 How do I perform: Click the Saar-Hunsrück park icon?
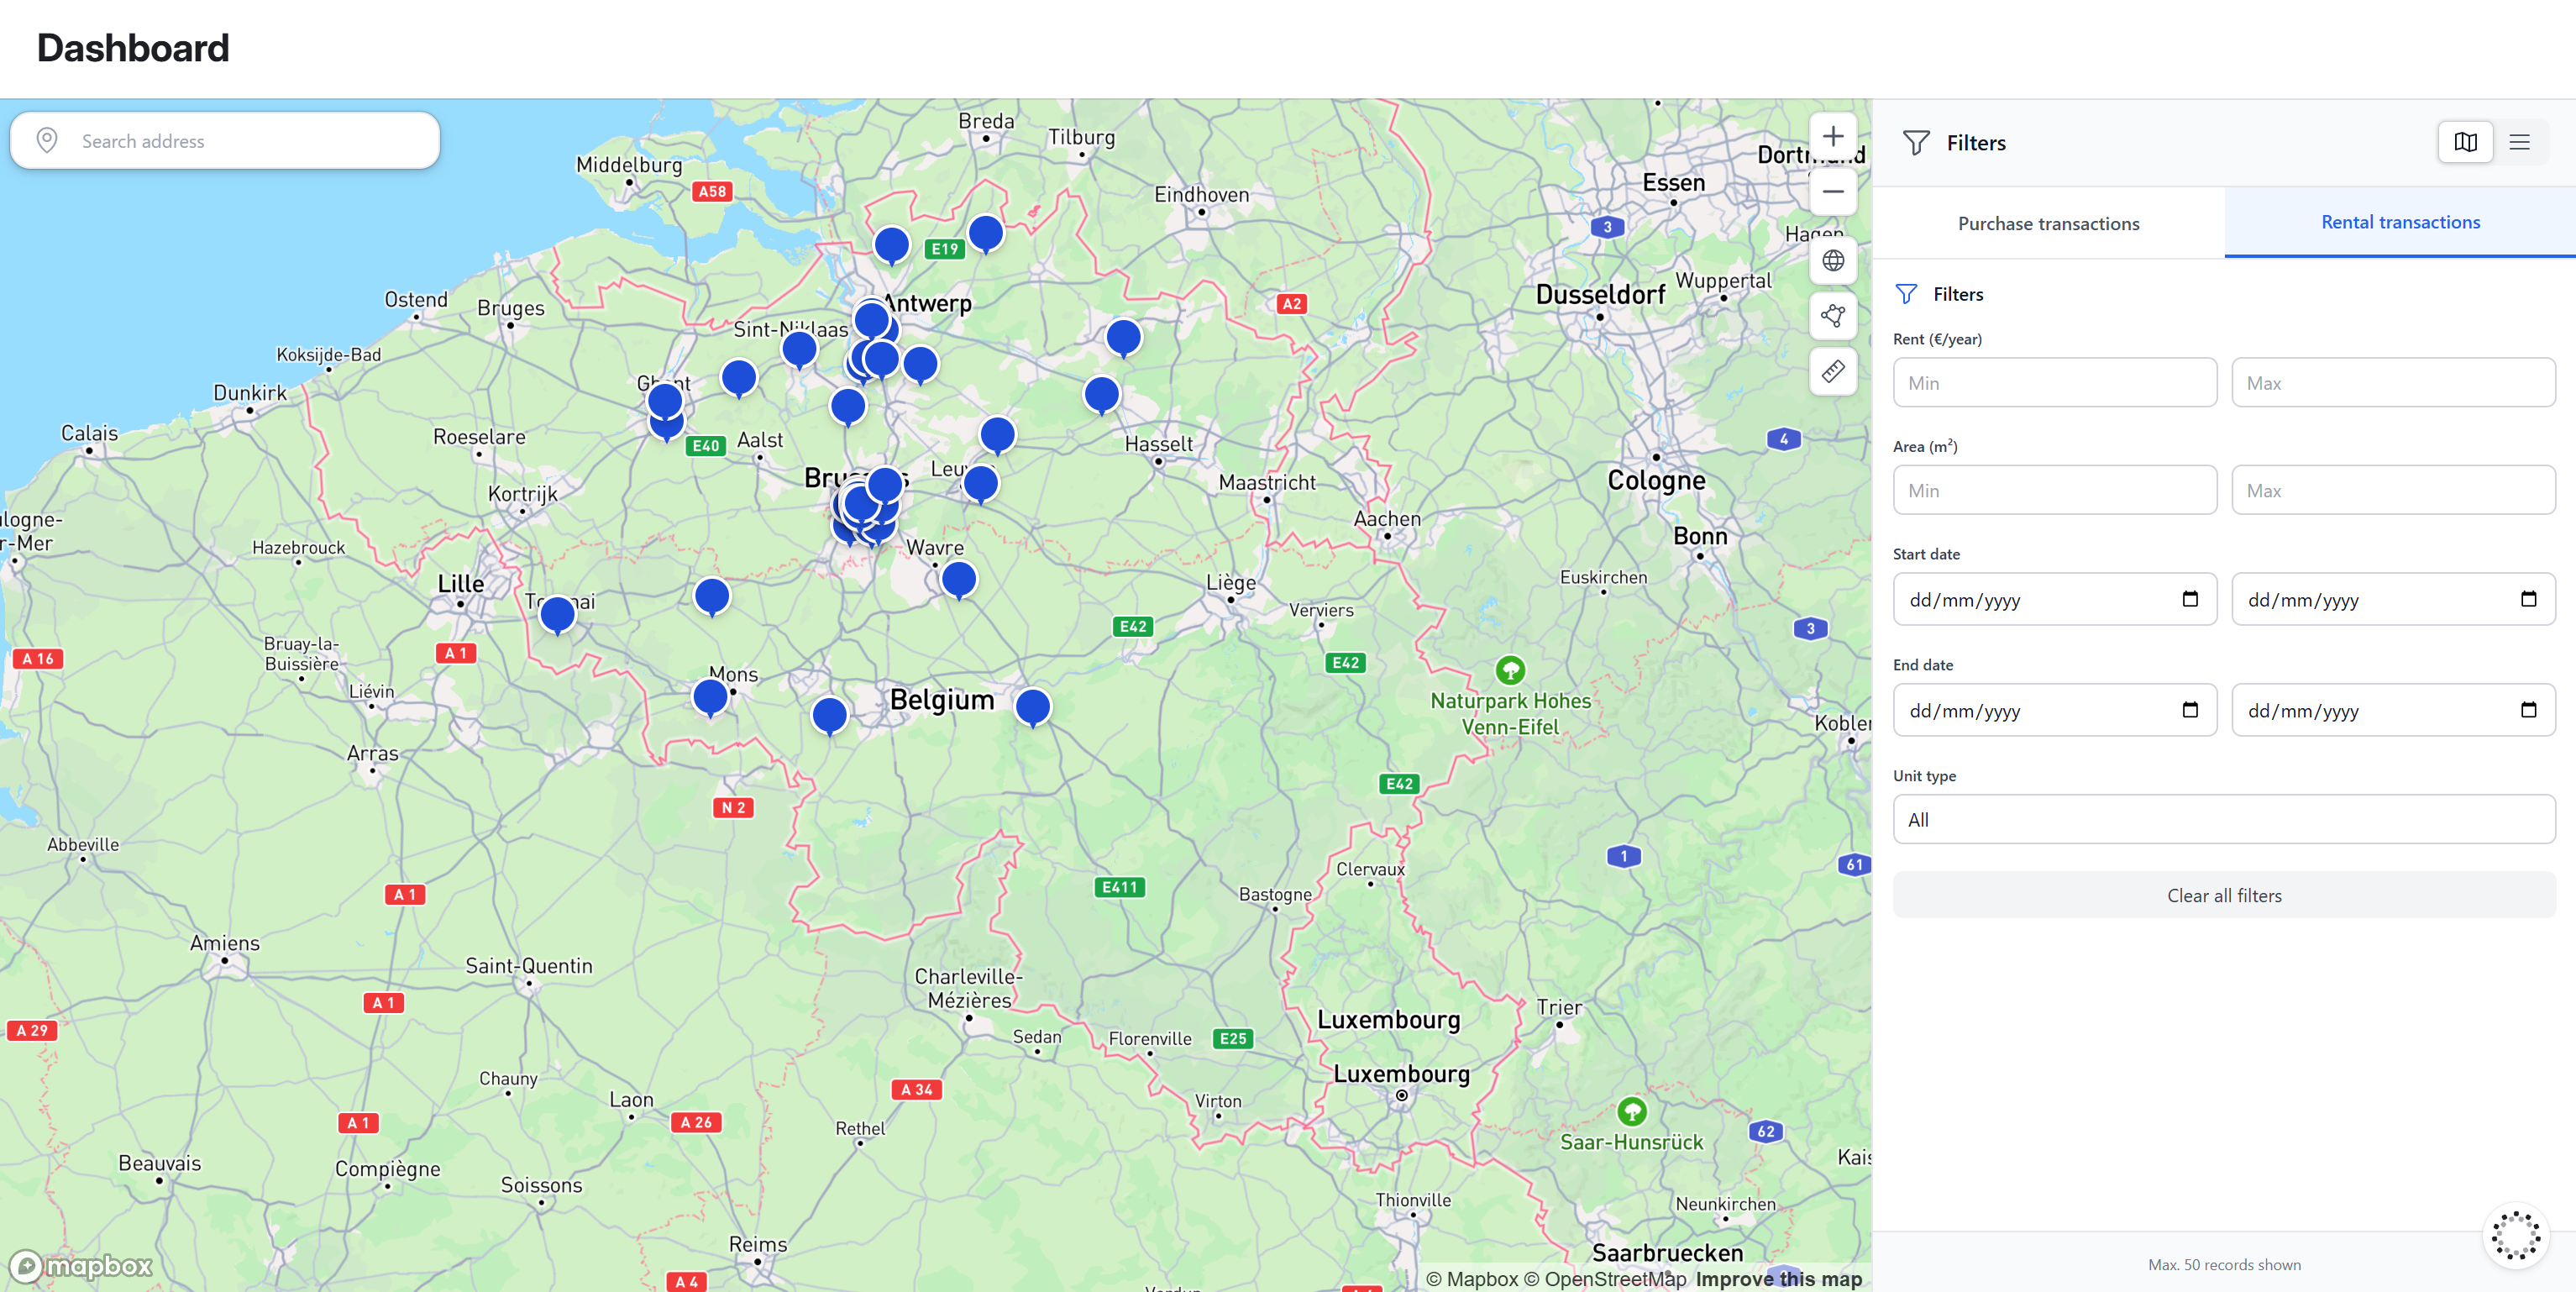click(1632, 1111)
